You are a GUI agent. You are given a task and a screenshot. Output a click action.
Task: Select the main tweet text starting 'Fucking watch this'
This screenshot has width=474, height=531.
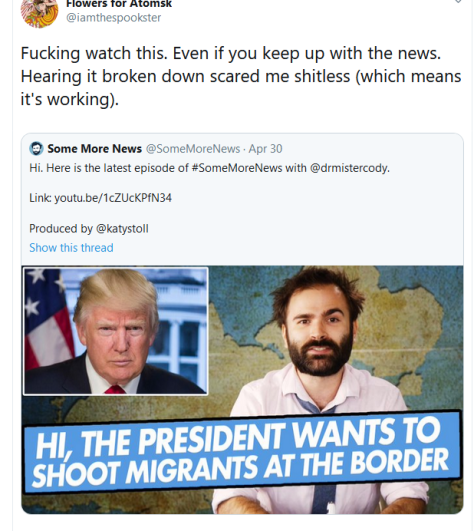point(241,76)
